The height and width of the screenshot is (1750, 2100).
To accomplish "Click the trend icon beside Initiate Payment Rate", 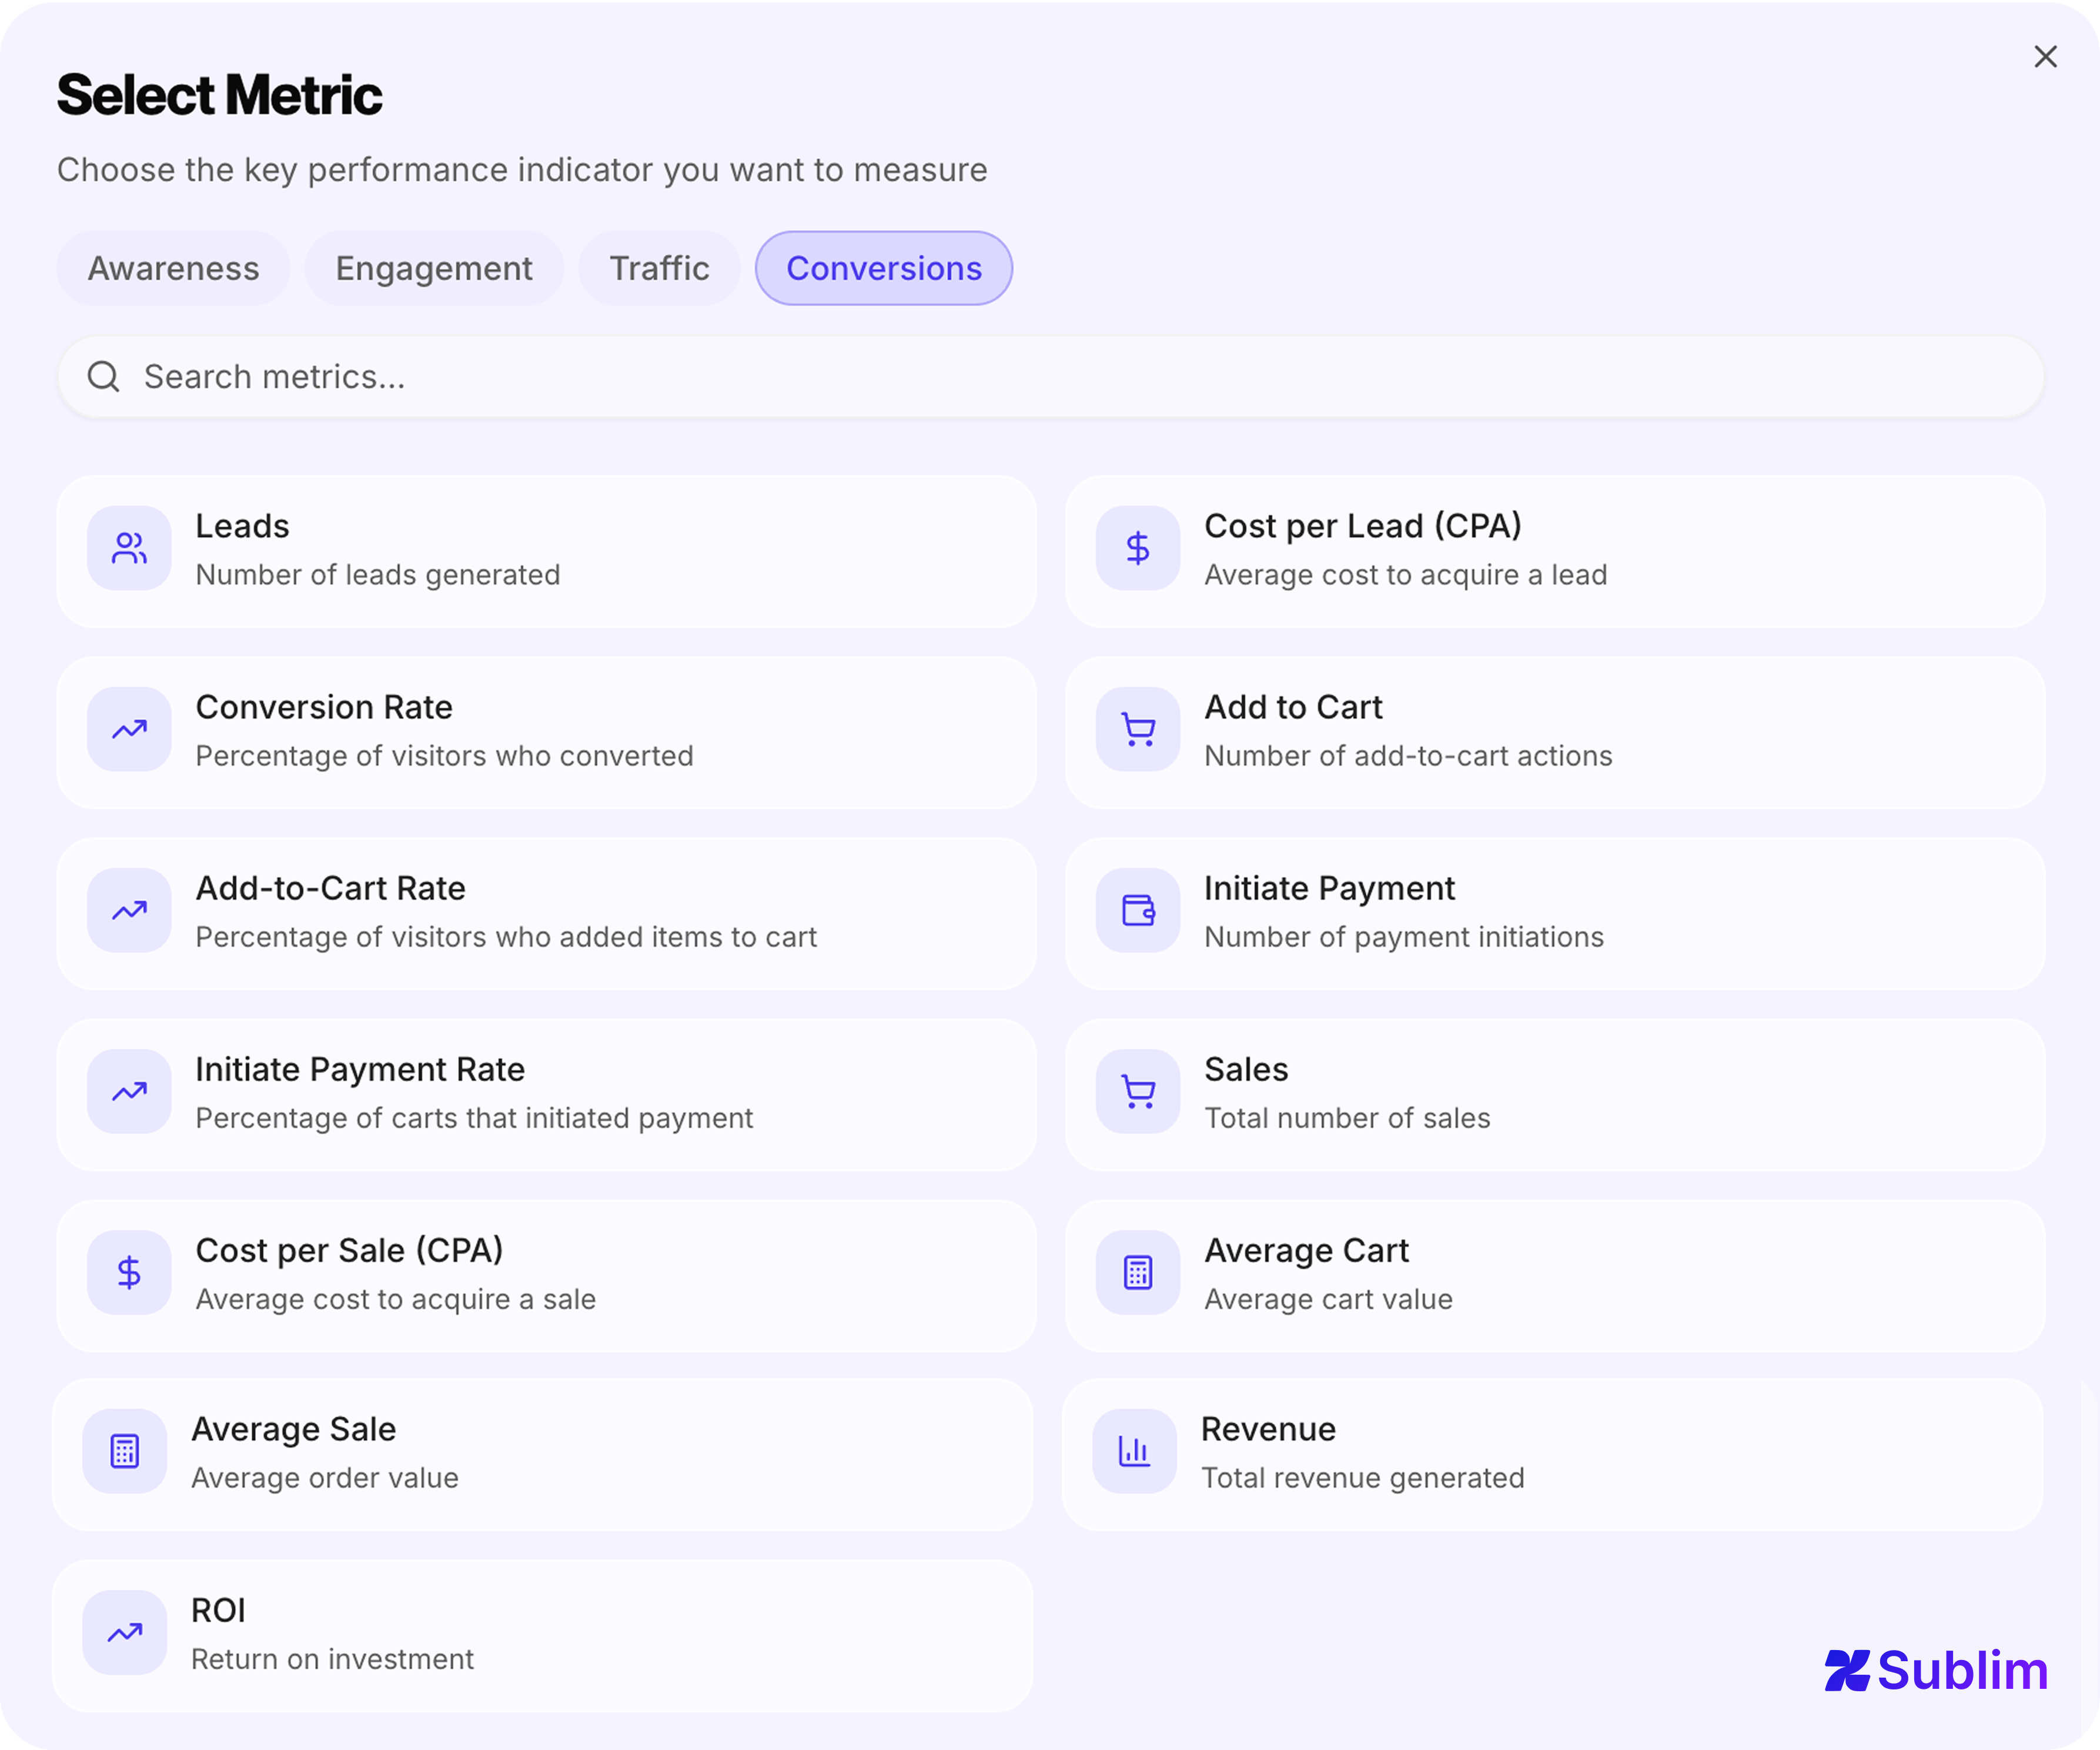I will [129, 1091].
